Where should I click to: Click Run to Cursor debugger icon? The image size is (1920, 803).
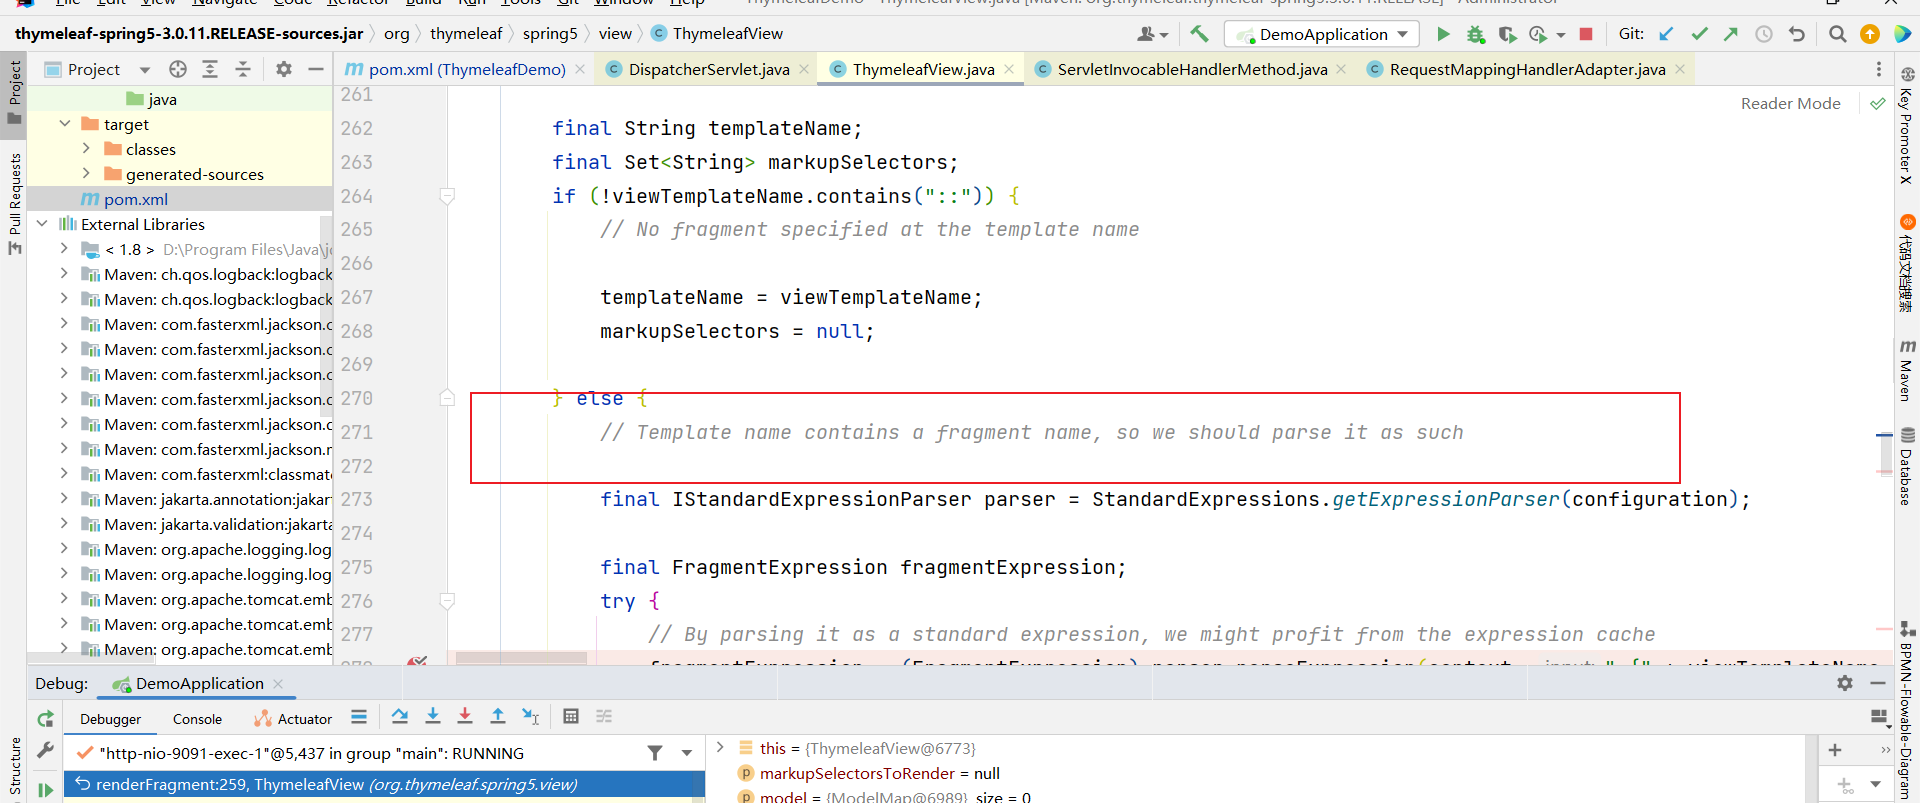531,716
